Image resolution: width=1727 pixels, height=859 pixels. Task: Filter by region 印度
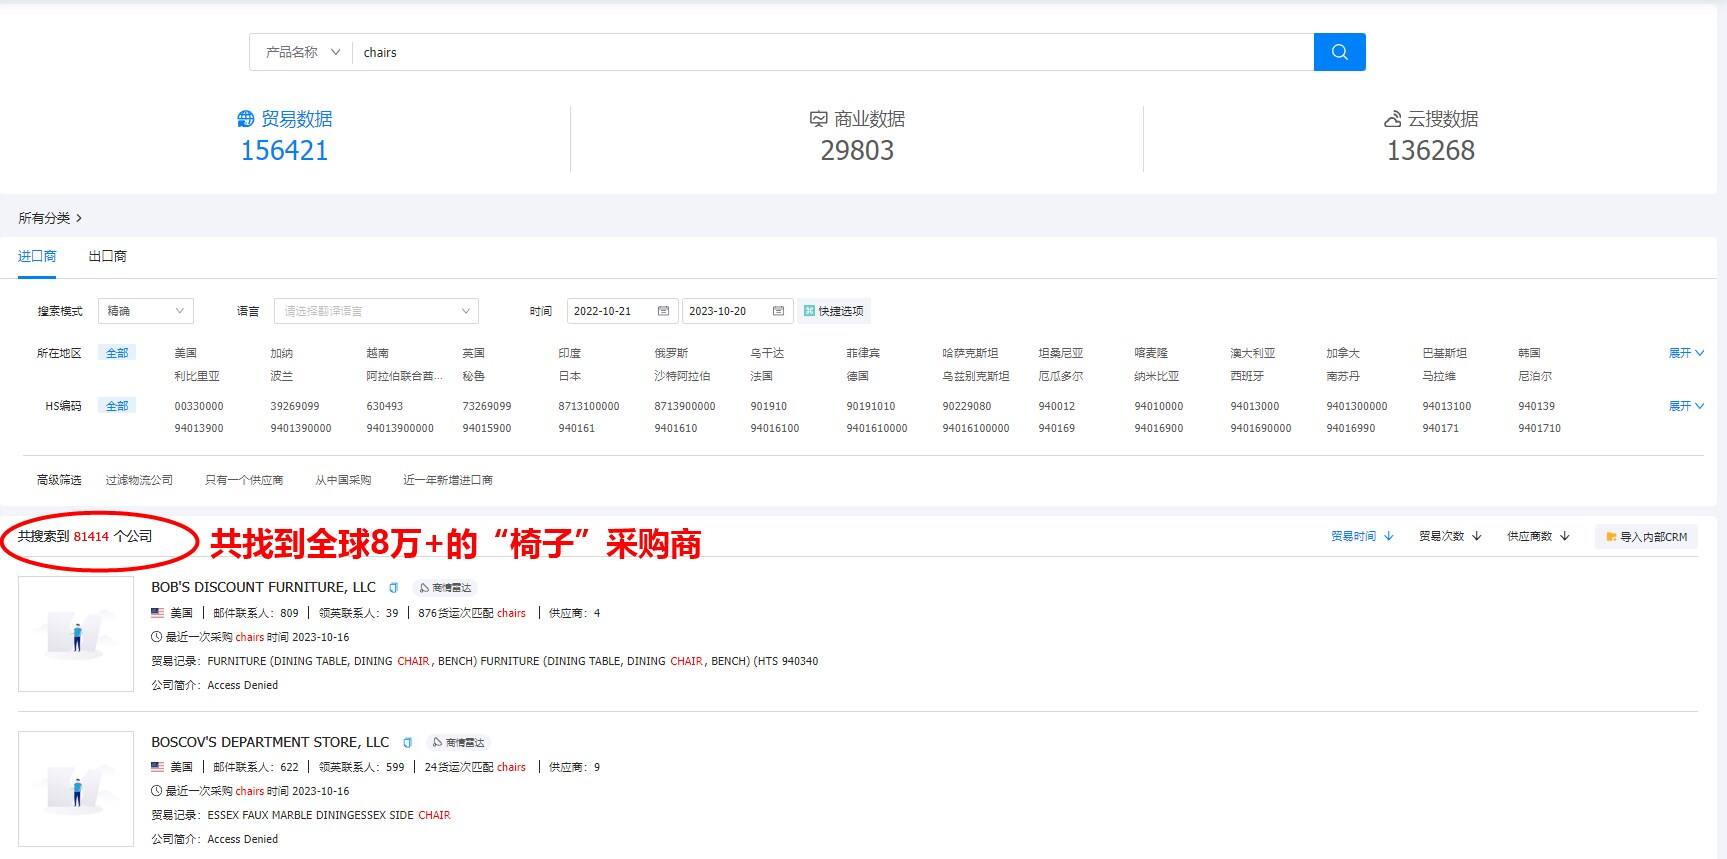[569, 353]
